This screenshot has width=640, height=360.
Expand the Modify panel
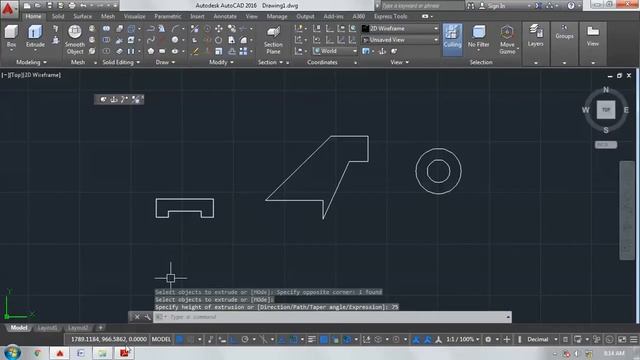point(221,62)
